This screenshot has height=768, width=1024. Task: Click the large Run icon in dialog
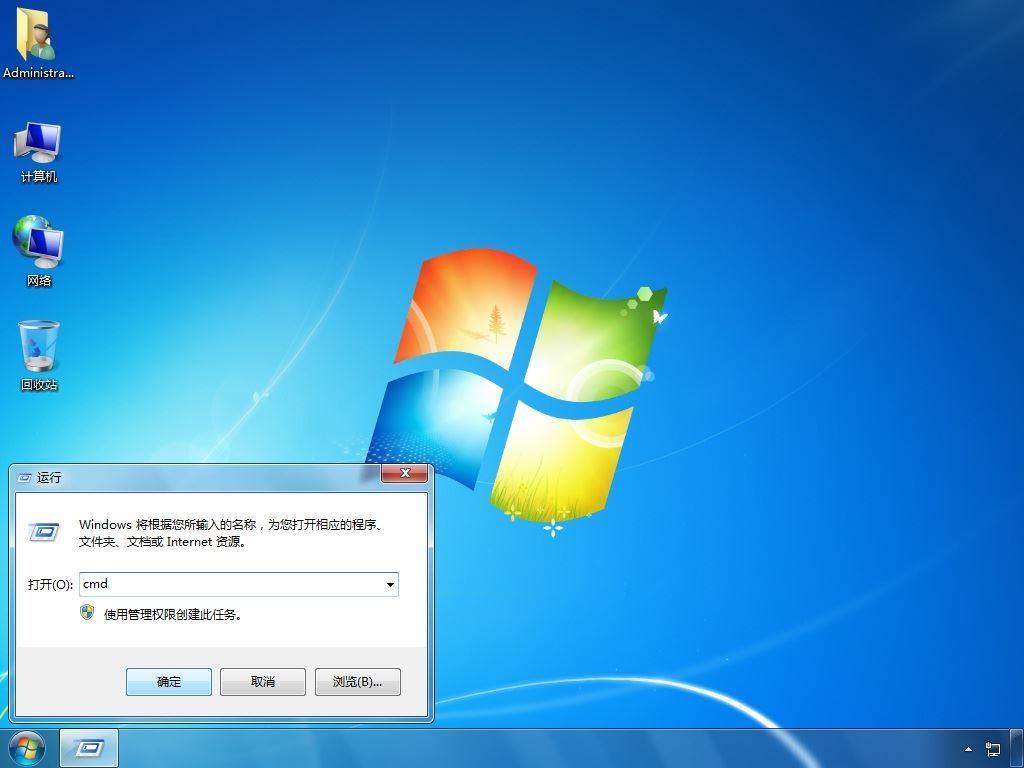coord(44,532)
